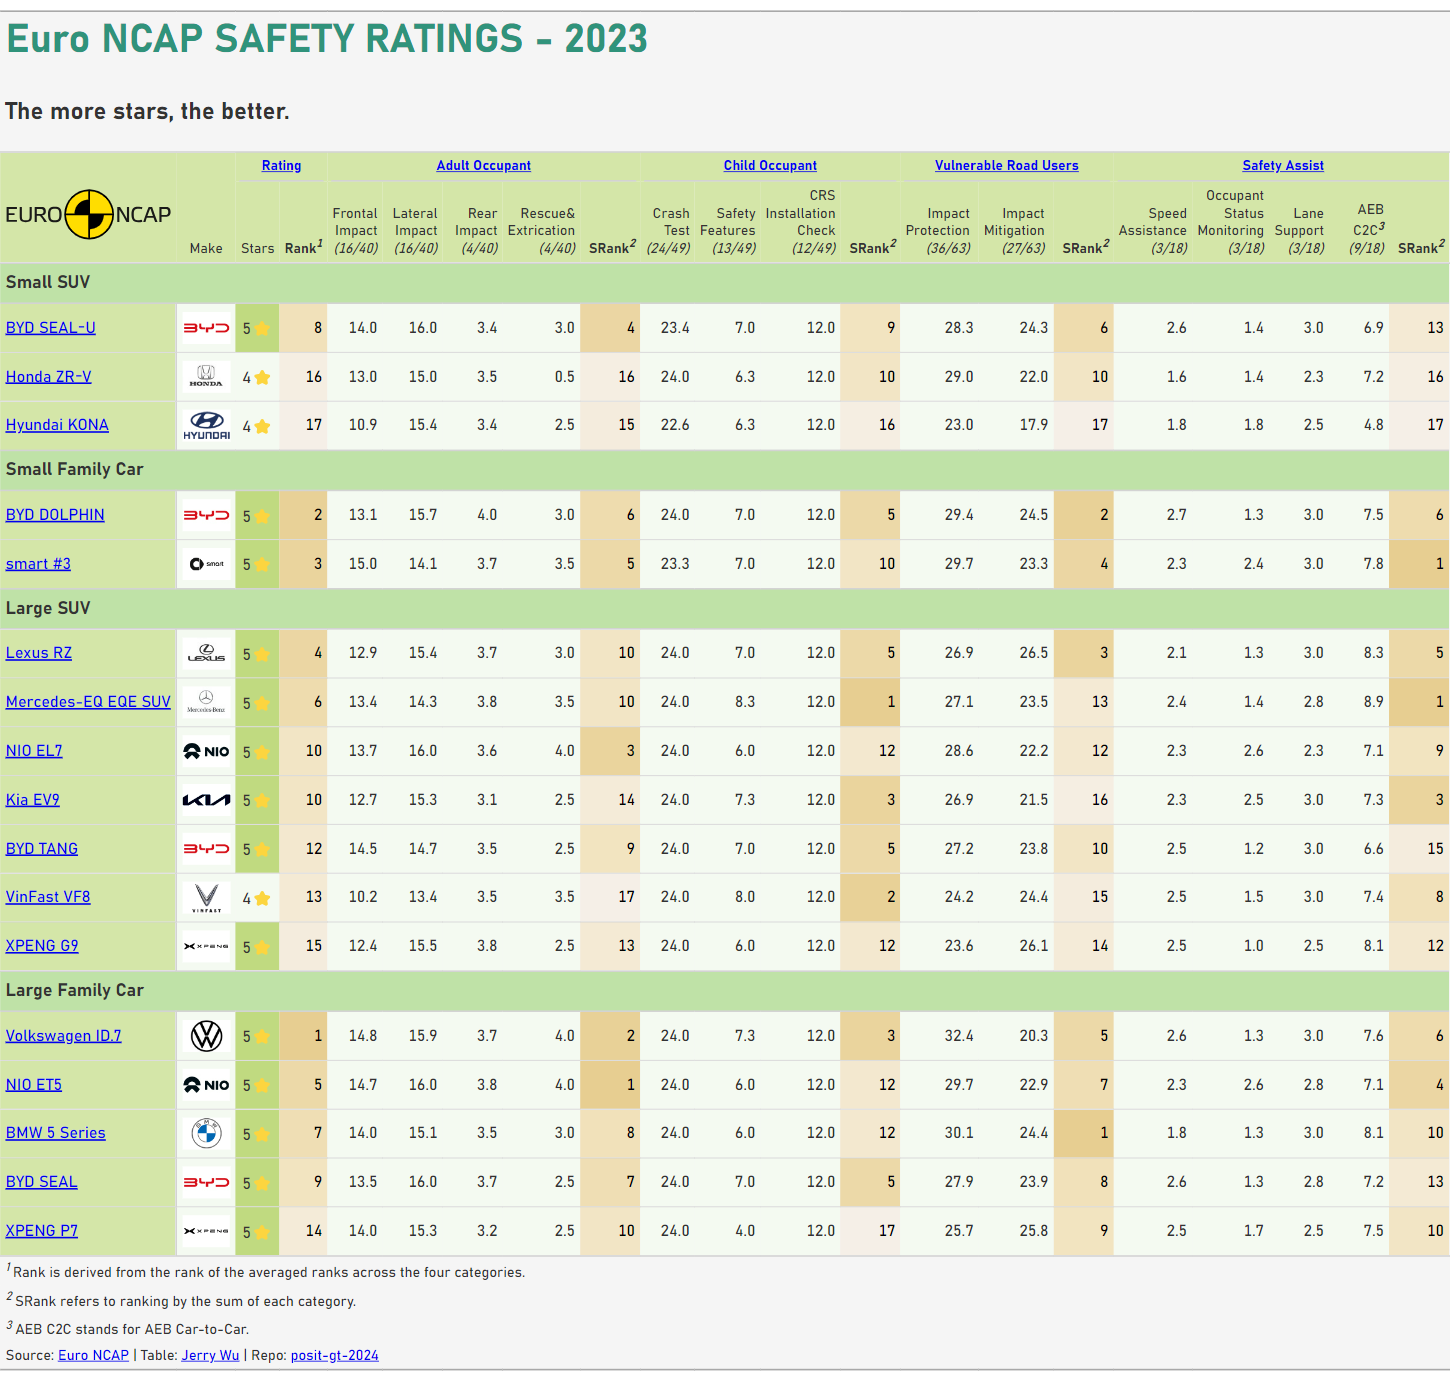Open the Lexus RZ model link
This screenshot has height=1386, width=1450.
coord(39,653)
